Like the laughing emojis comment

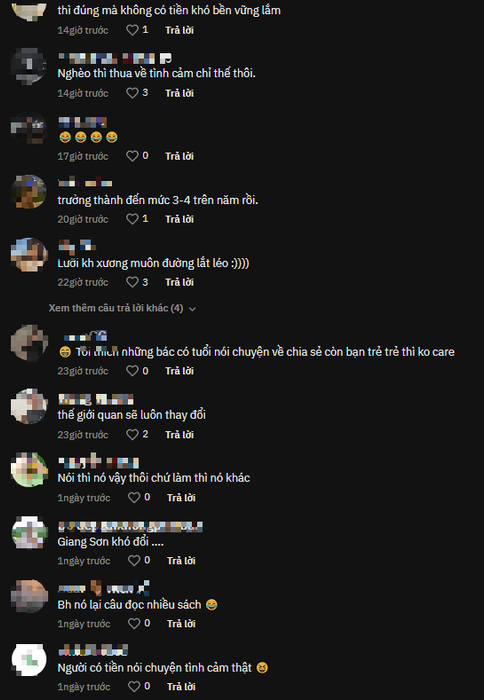pyautogui.click(x=132, y=156)
